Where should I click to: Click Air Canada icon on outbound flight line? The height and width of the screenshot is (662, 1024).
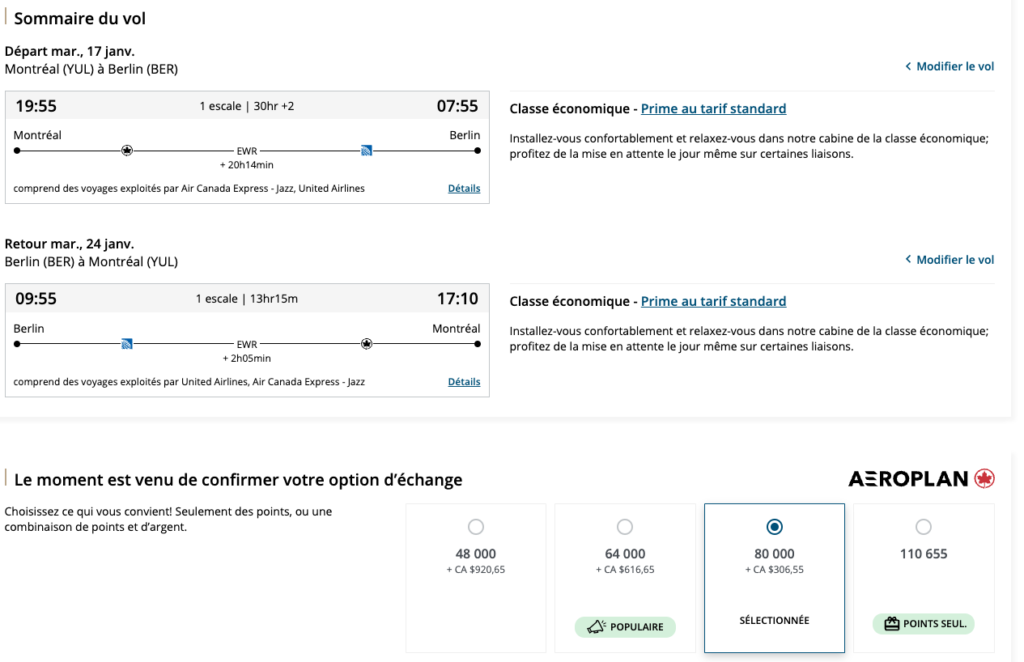point(127,151)
